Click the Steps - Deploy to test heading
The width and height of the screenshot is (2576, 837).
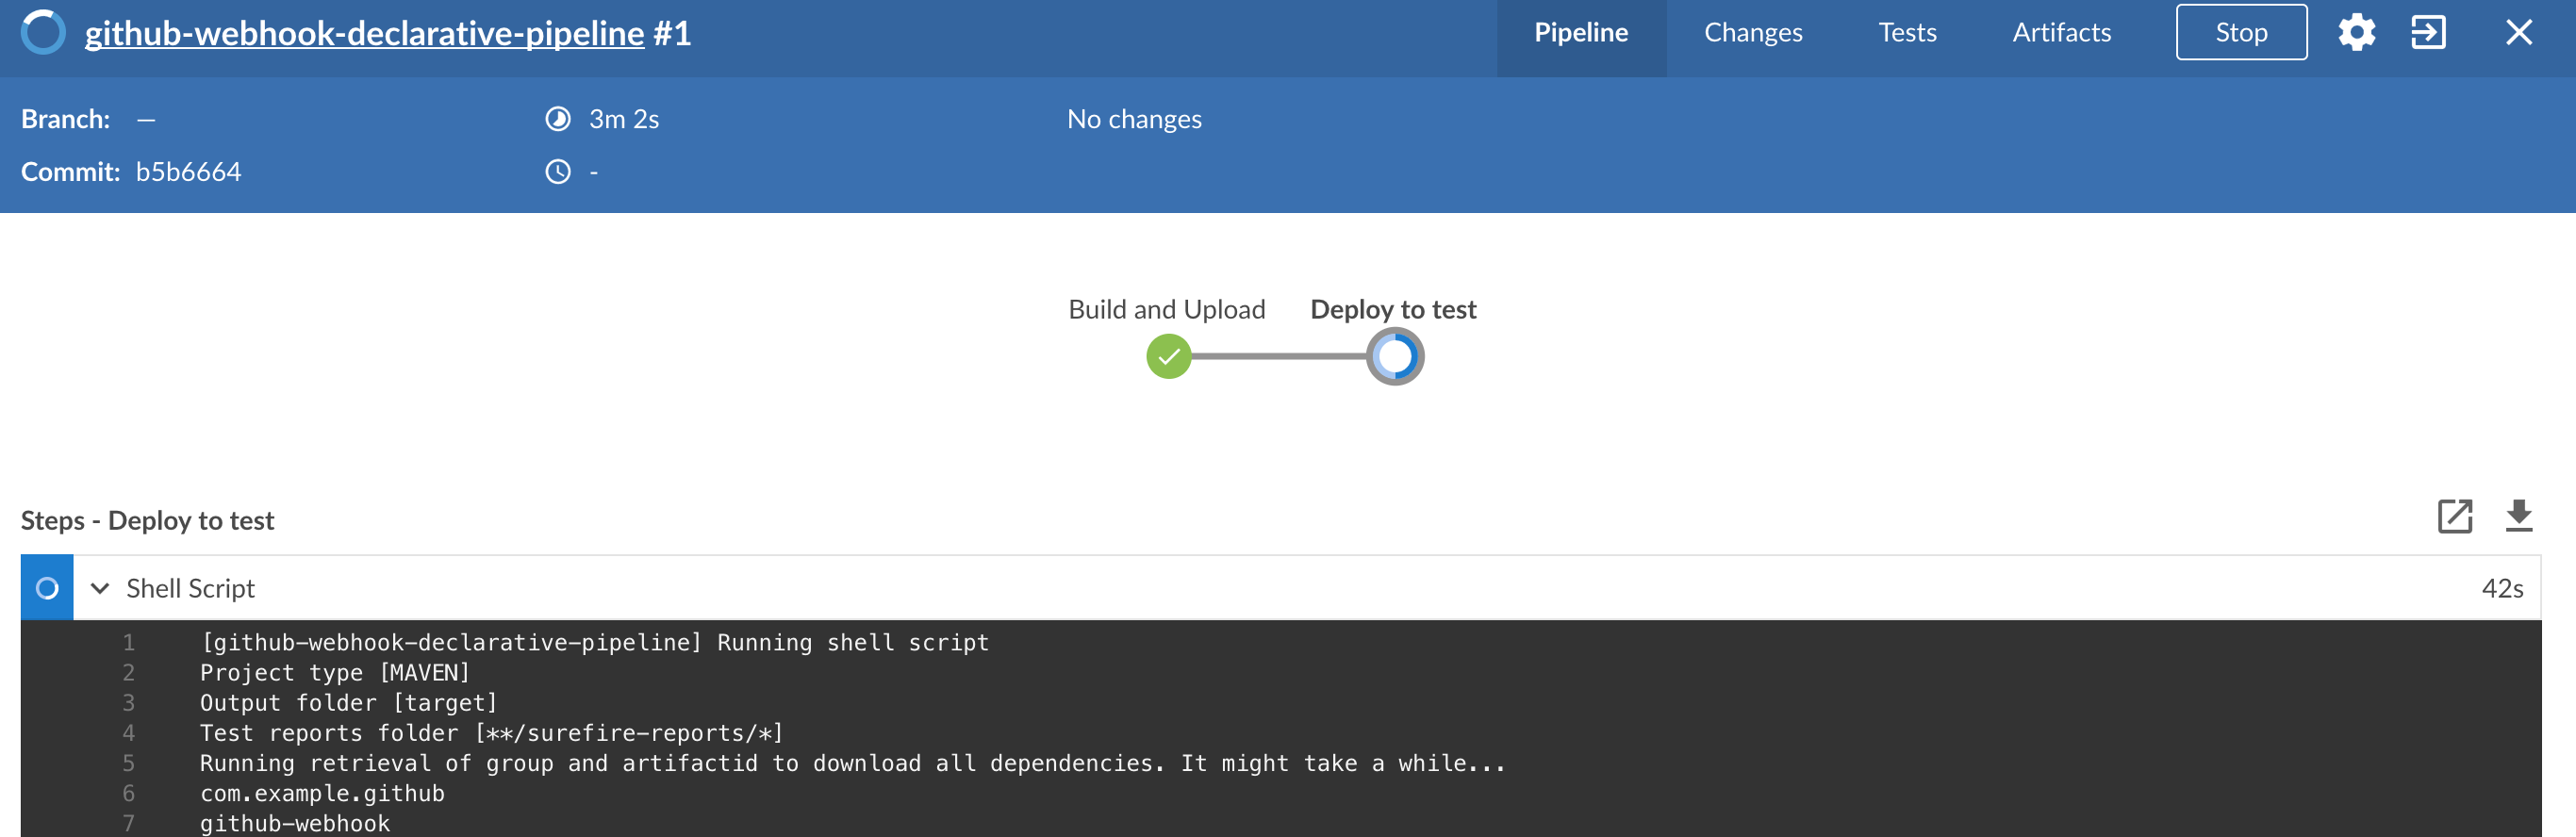147,520
